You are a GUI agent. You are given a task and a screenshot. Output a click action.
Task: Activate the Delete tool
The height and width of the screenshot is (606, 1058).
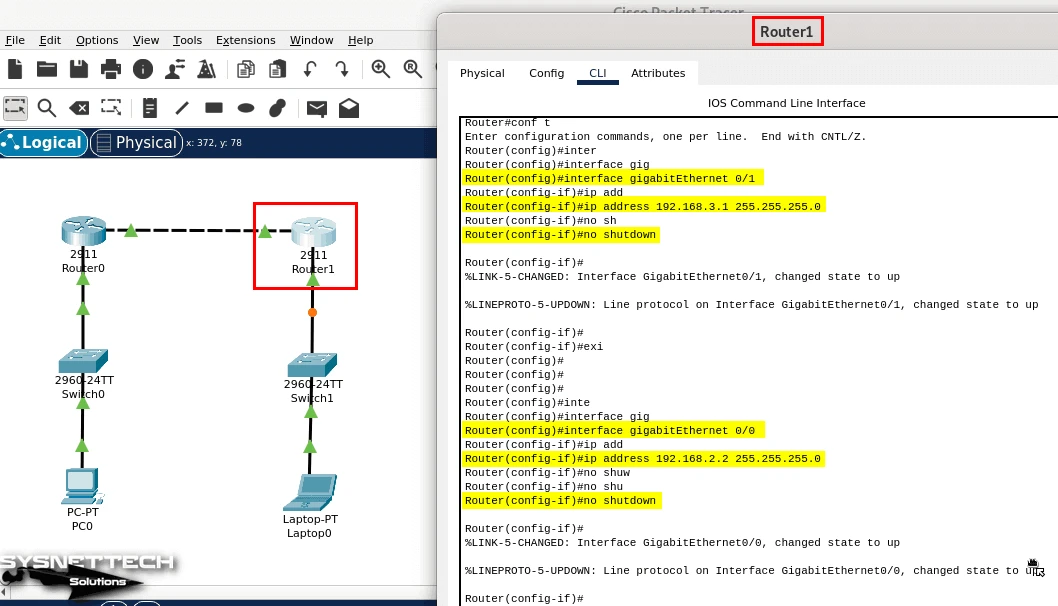tap(80, 108)
